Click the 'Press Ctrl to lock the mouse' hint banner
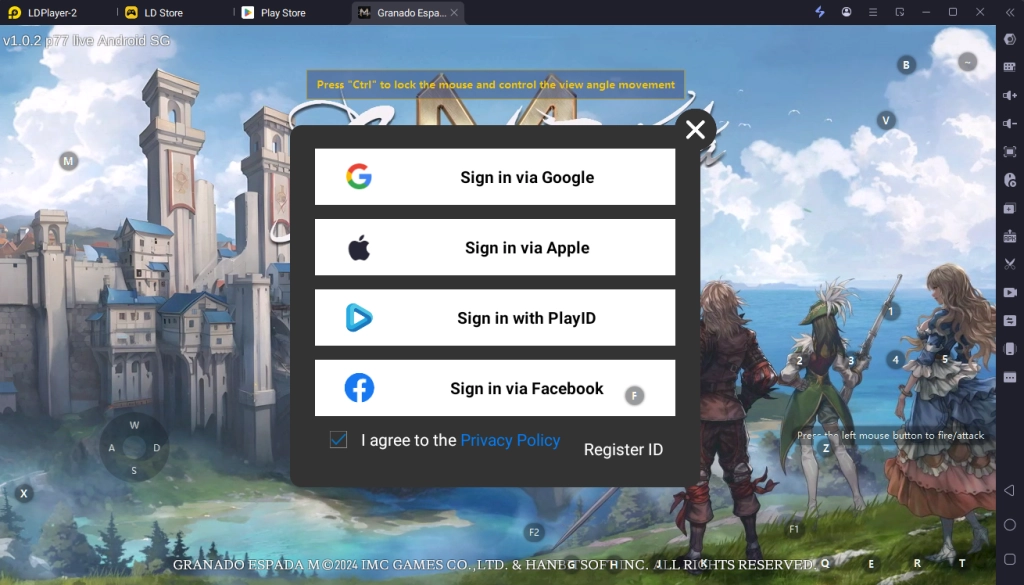1024x585 pixels. click(496, 84)
